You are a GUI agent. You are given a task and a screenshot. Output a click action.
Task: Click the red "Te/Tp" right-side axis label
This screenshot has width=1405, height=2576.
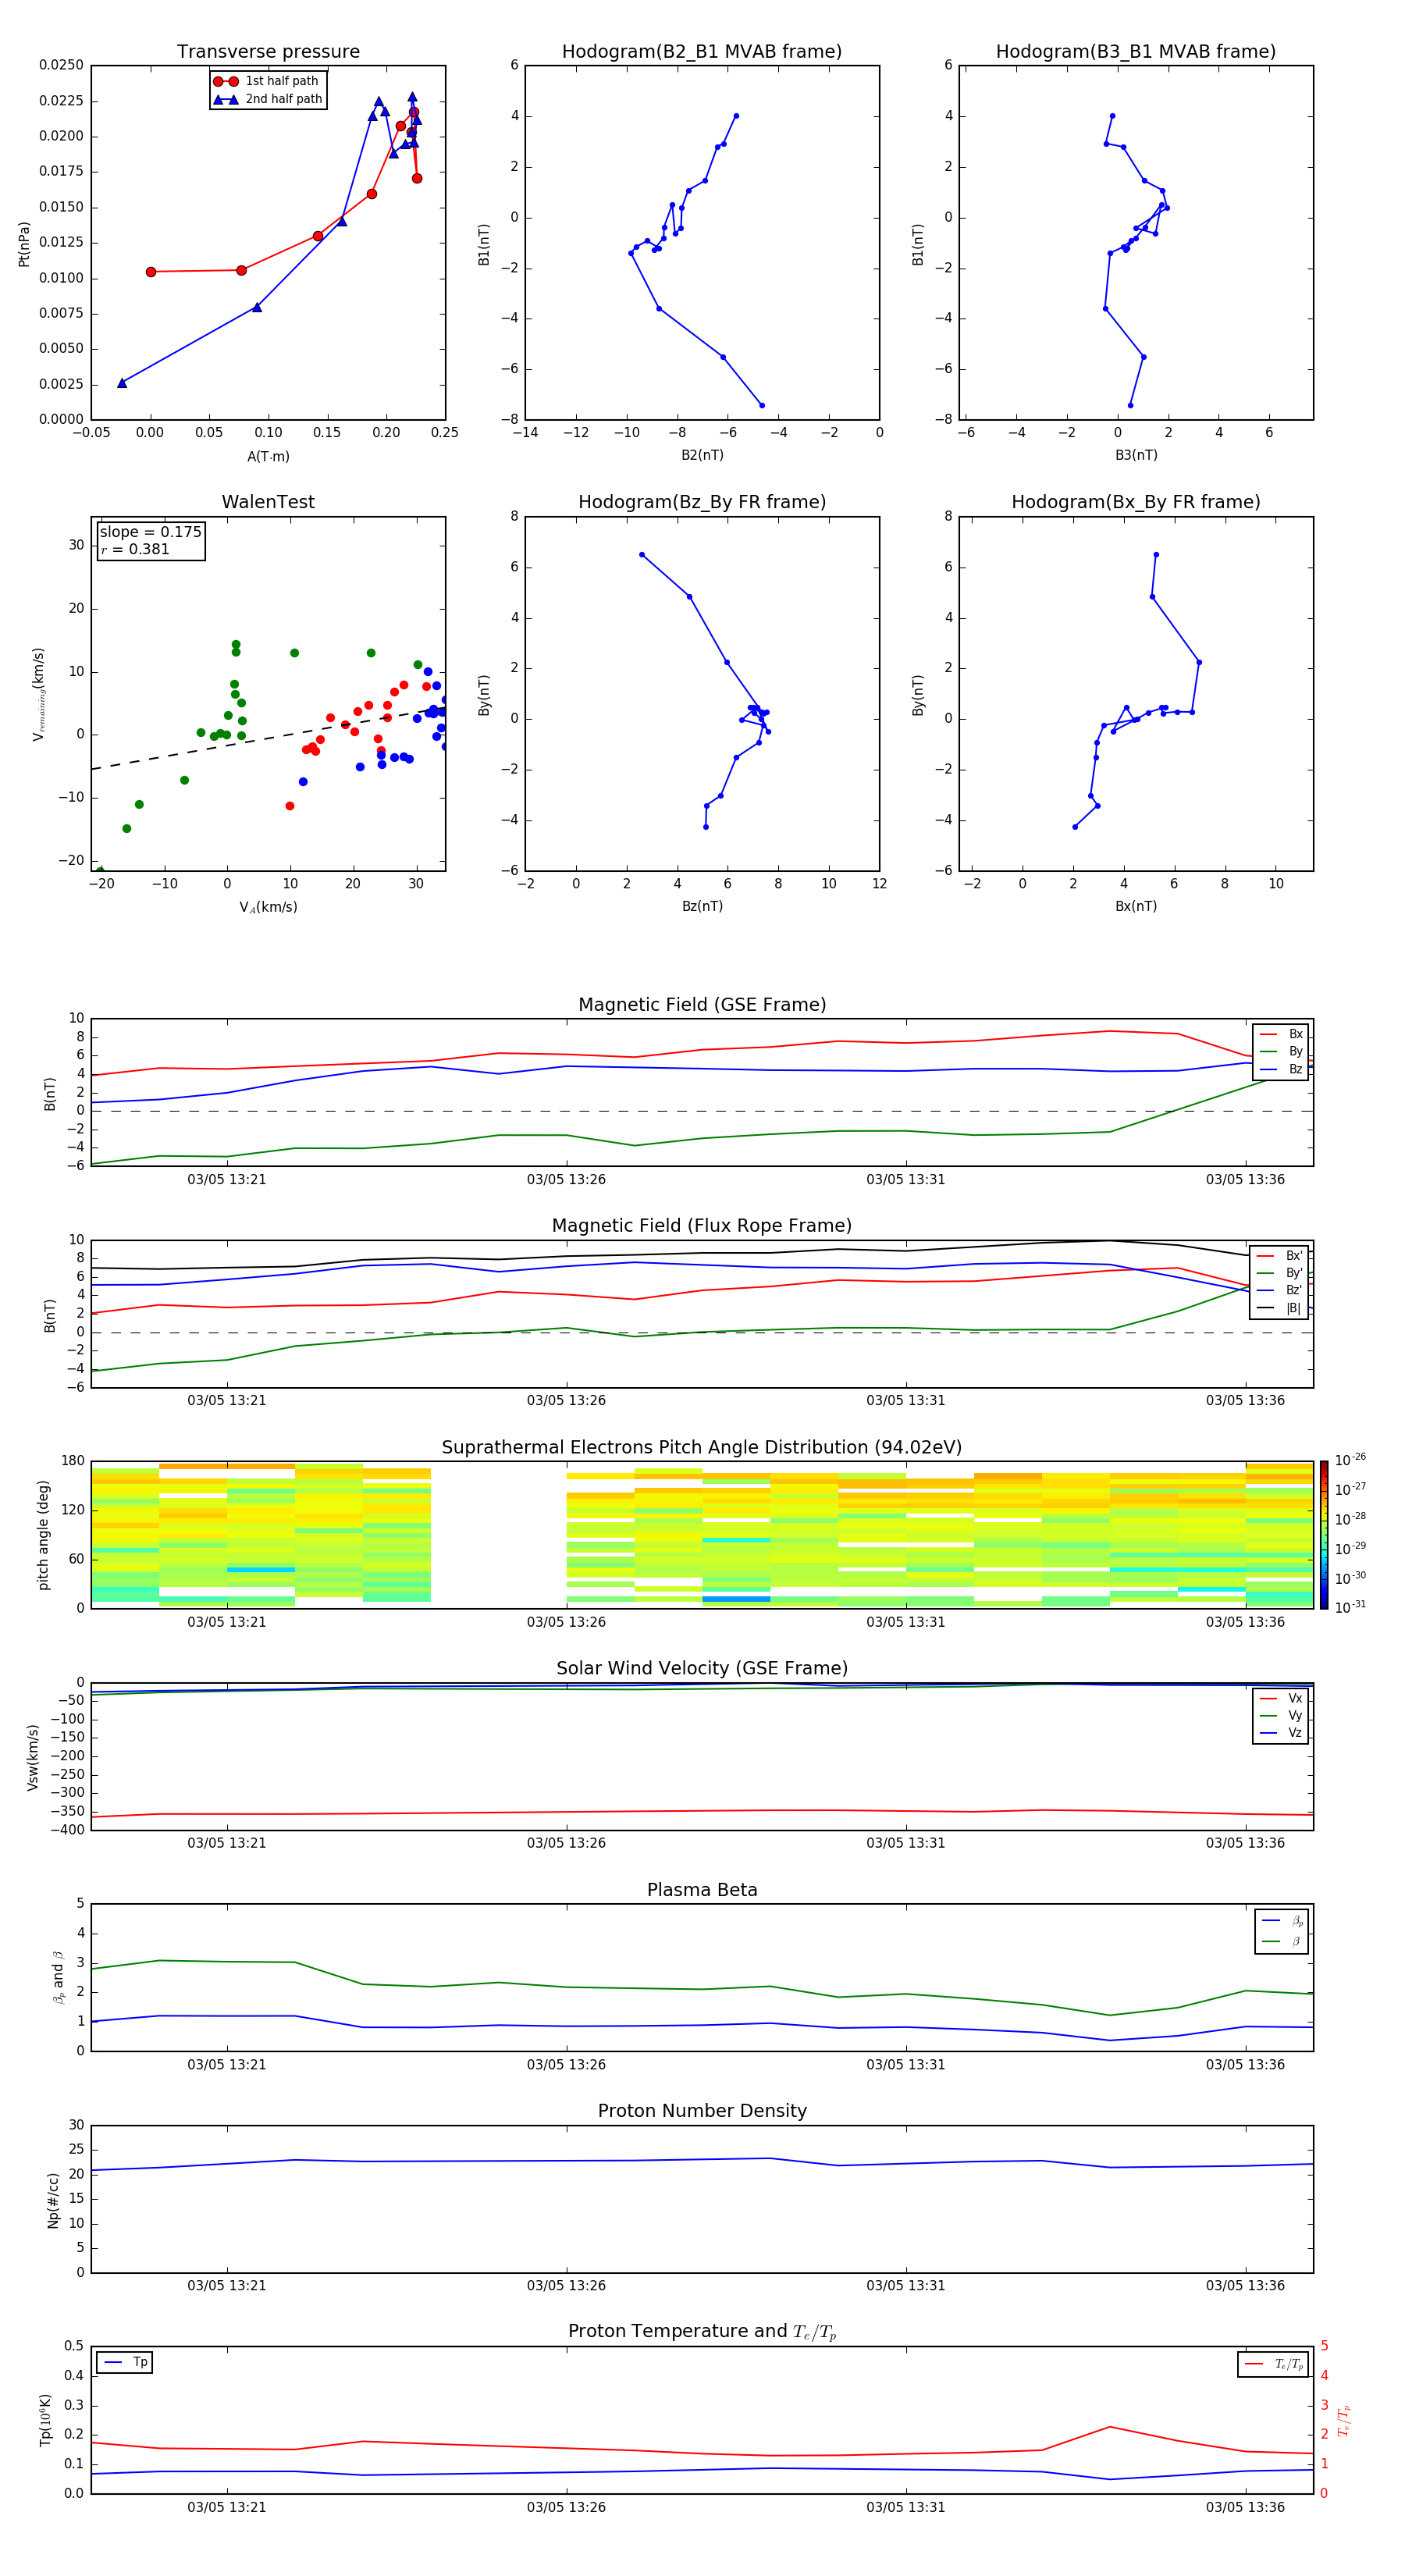pos(1344,2420)
